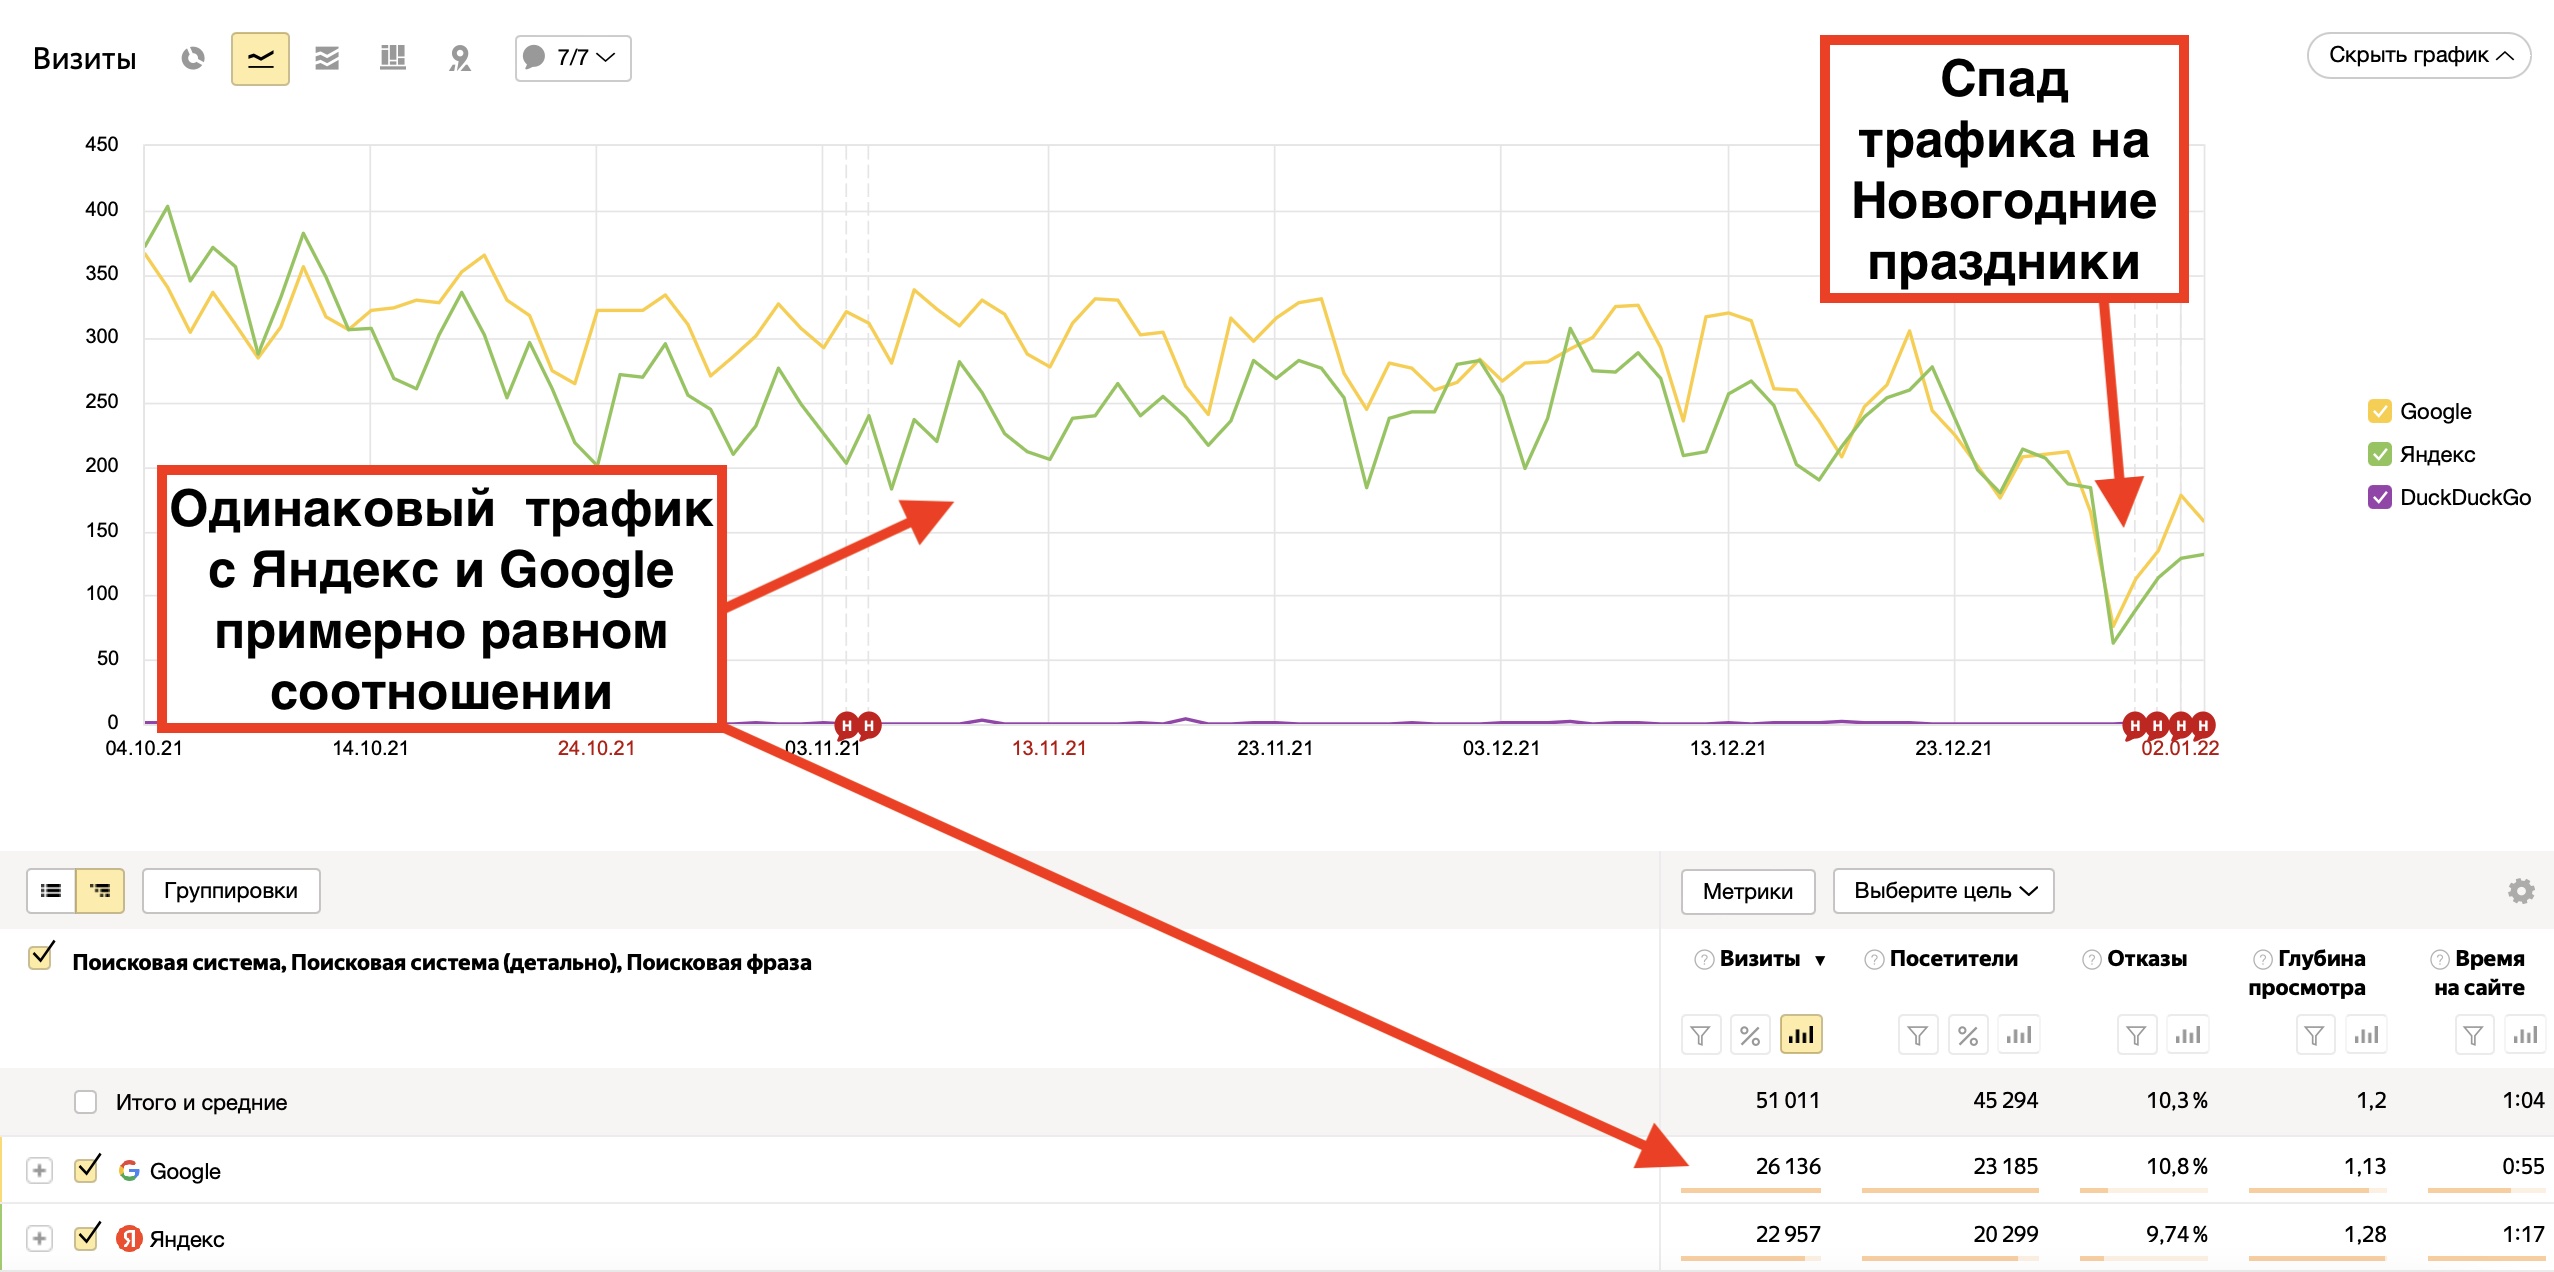2554x1272 pixels.
Task: Switch table to tree view
Action: [x=100, y=890]
